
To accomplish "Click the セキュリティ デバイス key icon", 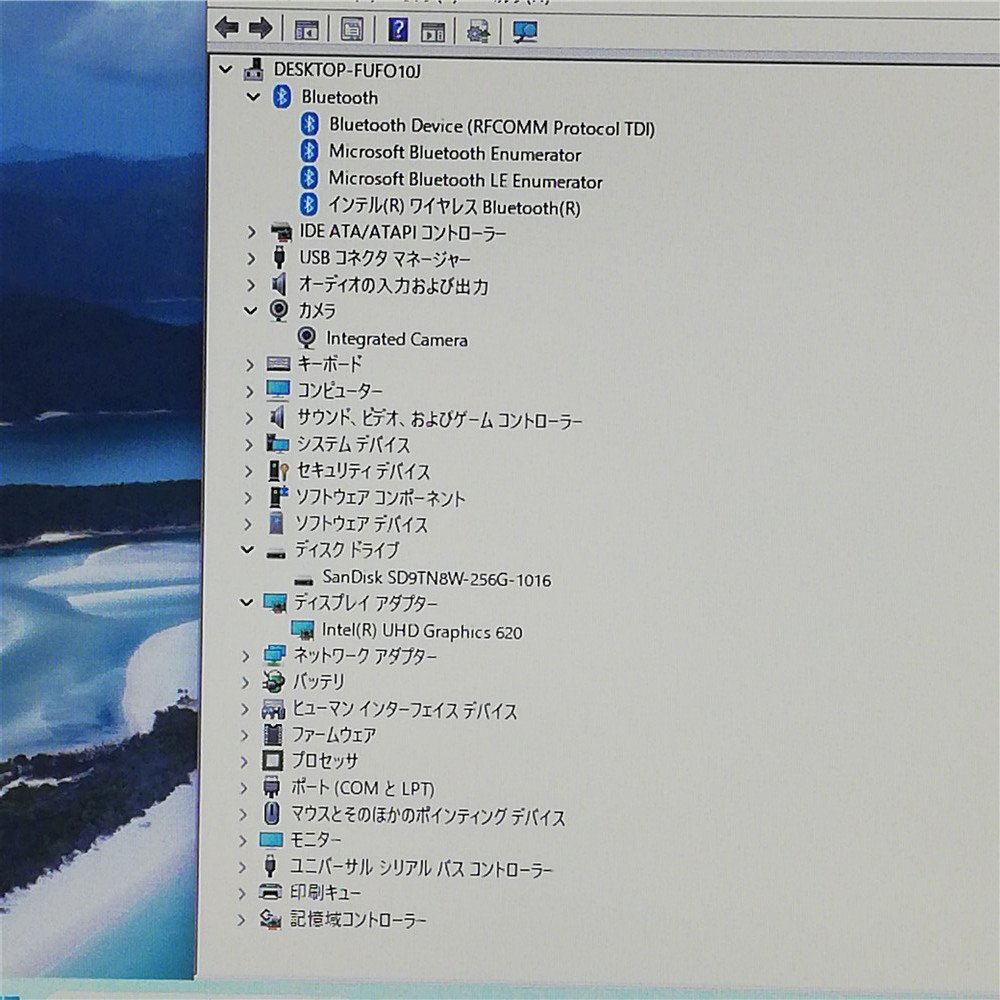I will click(x=278, y=471).
